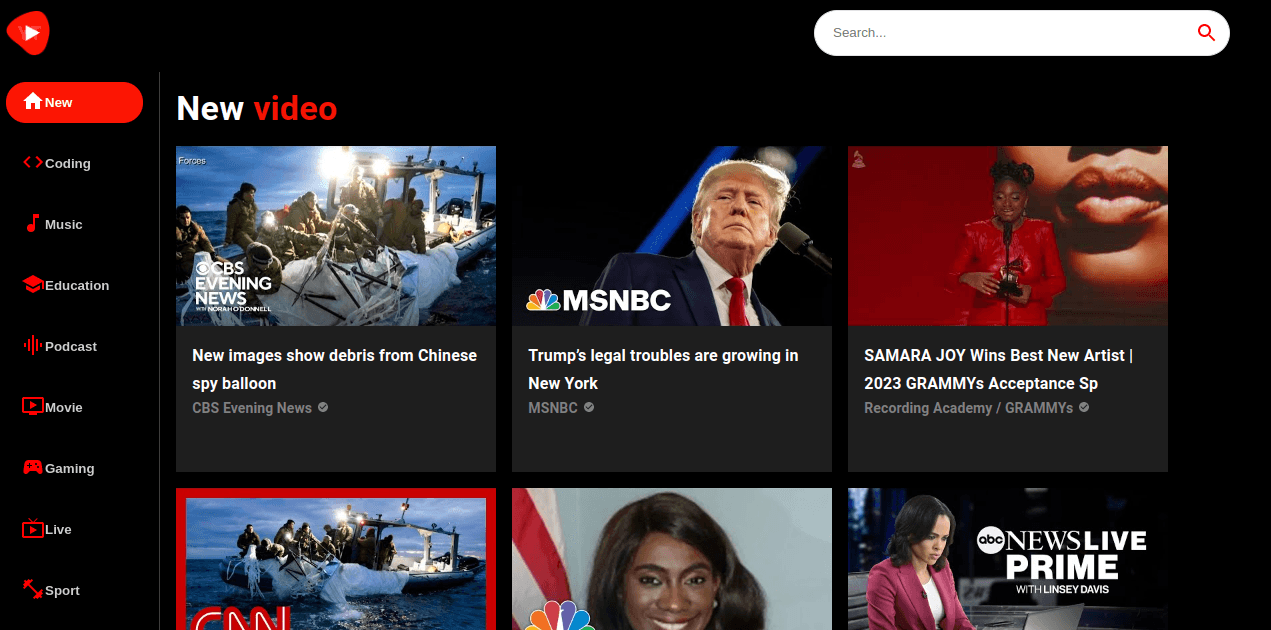Click the red play logo icon
1271x630 pixels.
pyautogui.click(x=28, y=33)
